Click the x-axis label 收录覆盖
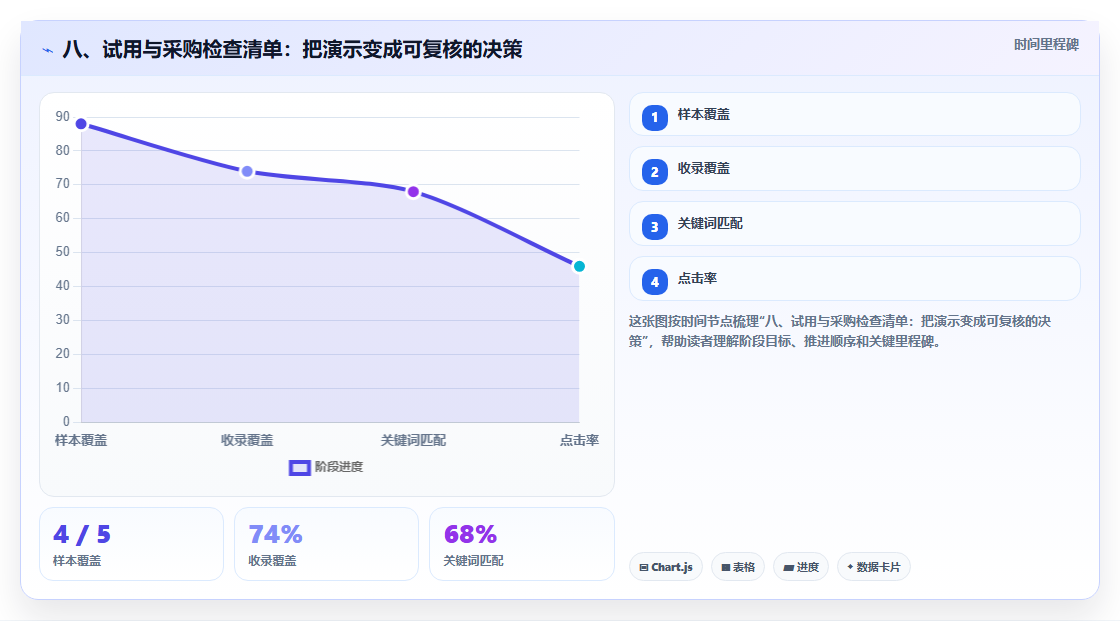 pyautogui.click(x=247, y=440)
